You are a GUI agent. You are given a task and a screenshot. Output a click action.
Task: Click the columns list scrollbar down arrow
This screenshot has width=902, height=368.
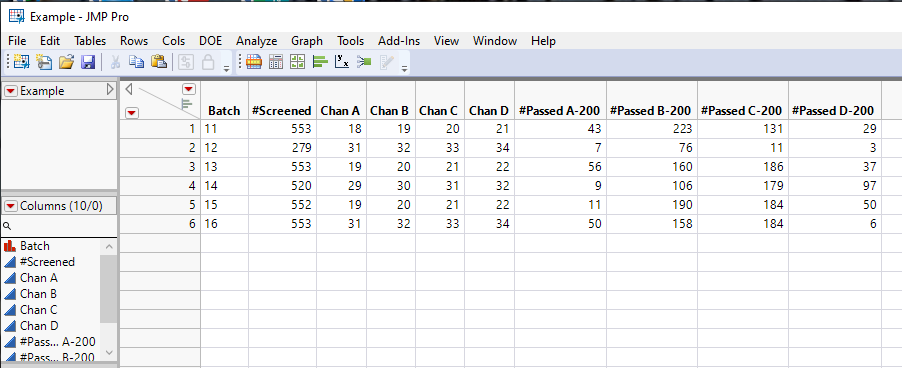point(109,352)
